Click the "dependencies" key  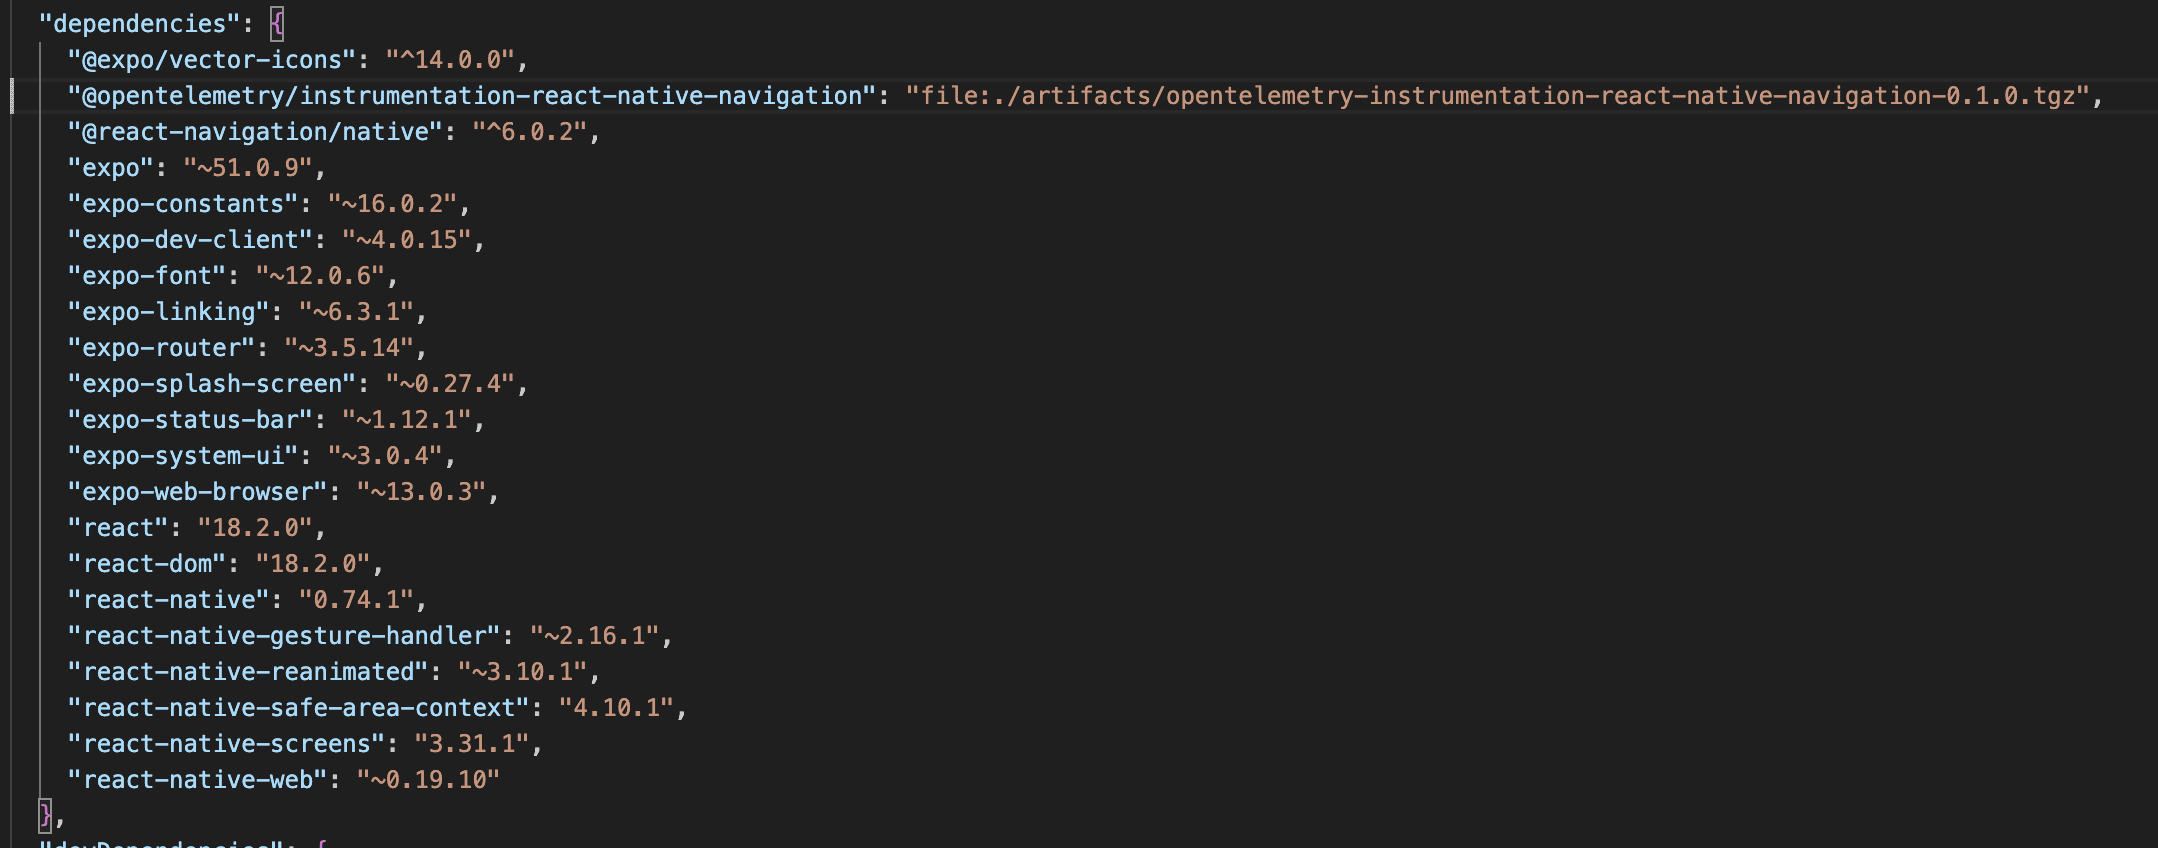[x=139, y=24]
